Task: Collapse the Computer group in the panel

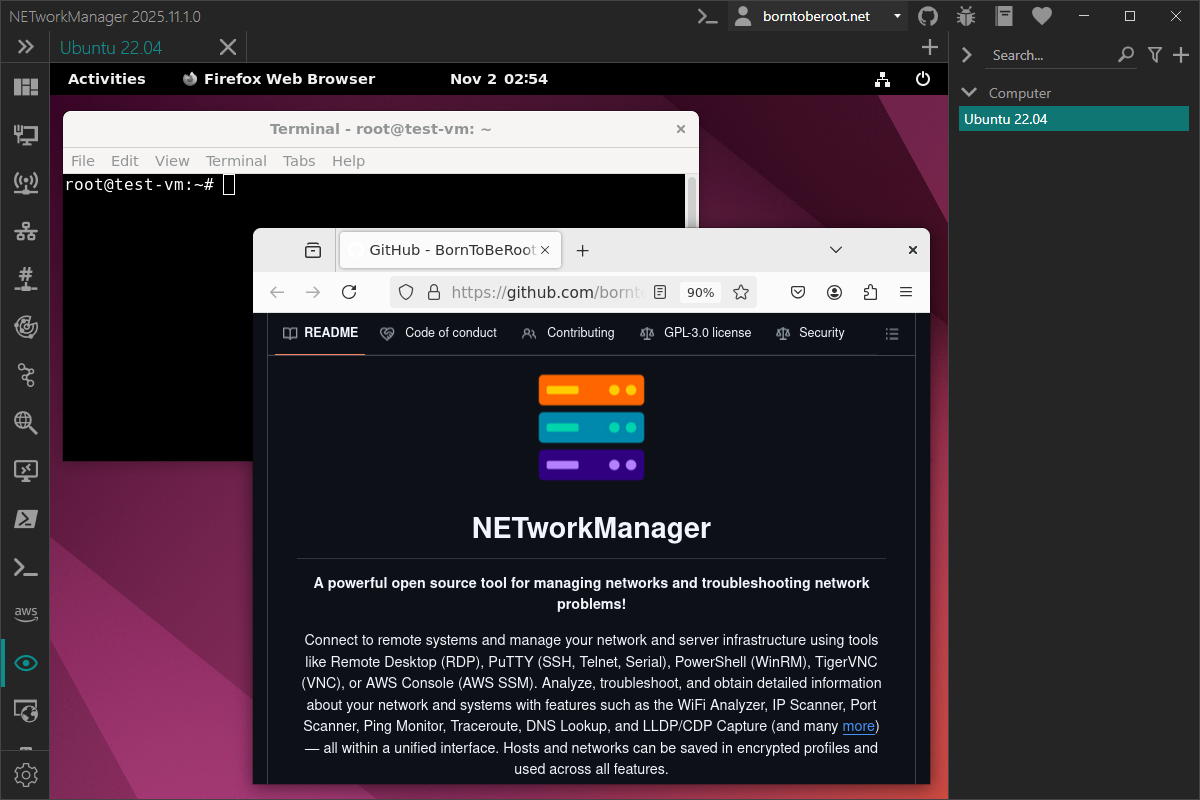Action: tap(967, 92)
